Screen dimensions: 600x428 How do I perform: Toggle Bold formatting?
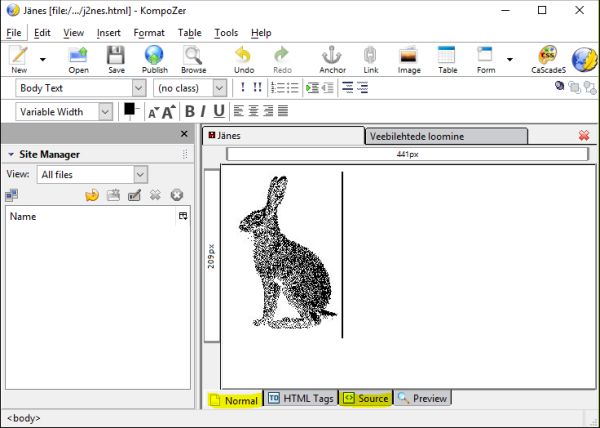[x=189, y=112]
